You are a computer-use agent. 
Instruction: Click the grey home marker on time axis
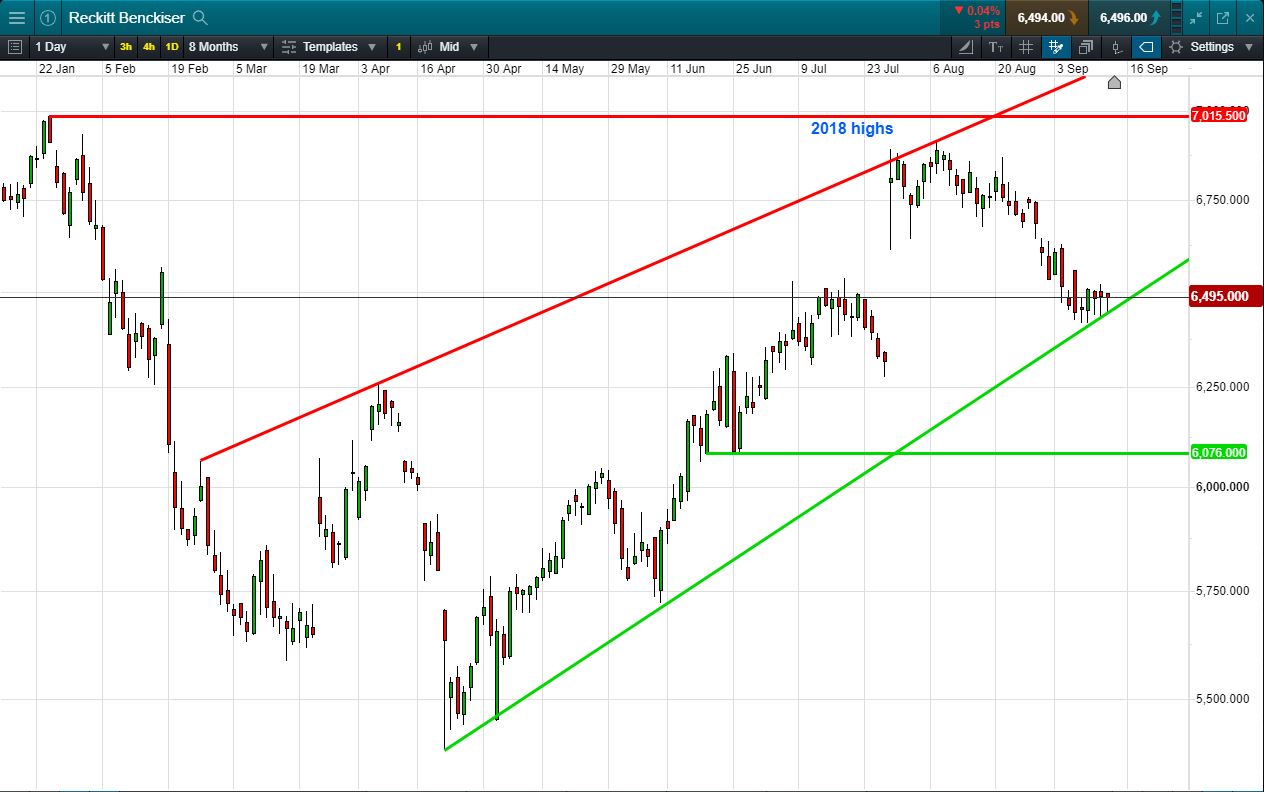pyautogui.click(x=1114, y=82)
